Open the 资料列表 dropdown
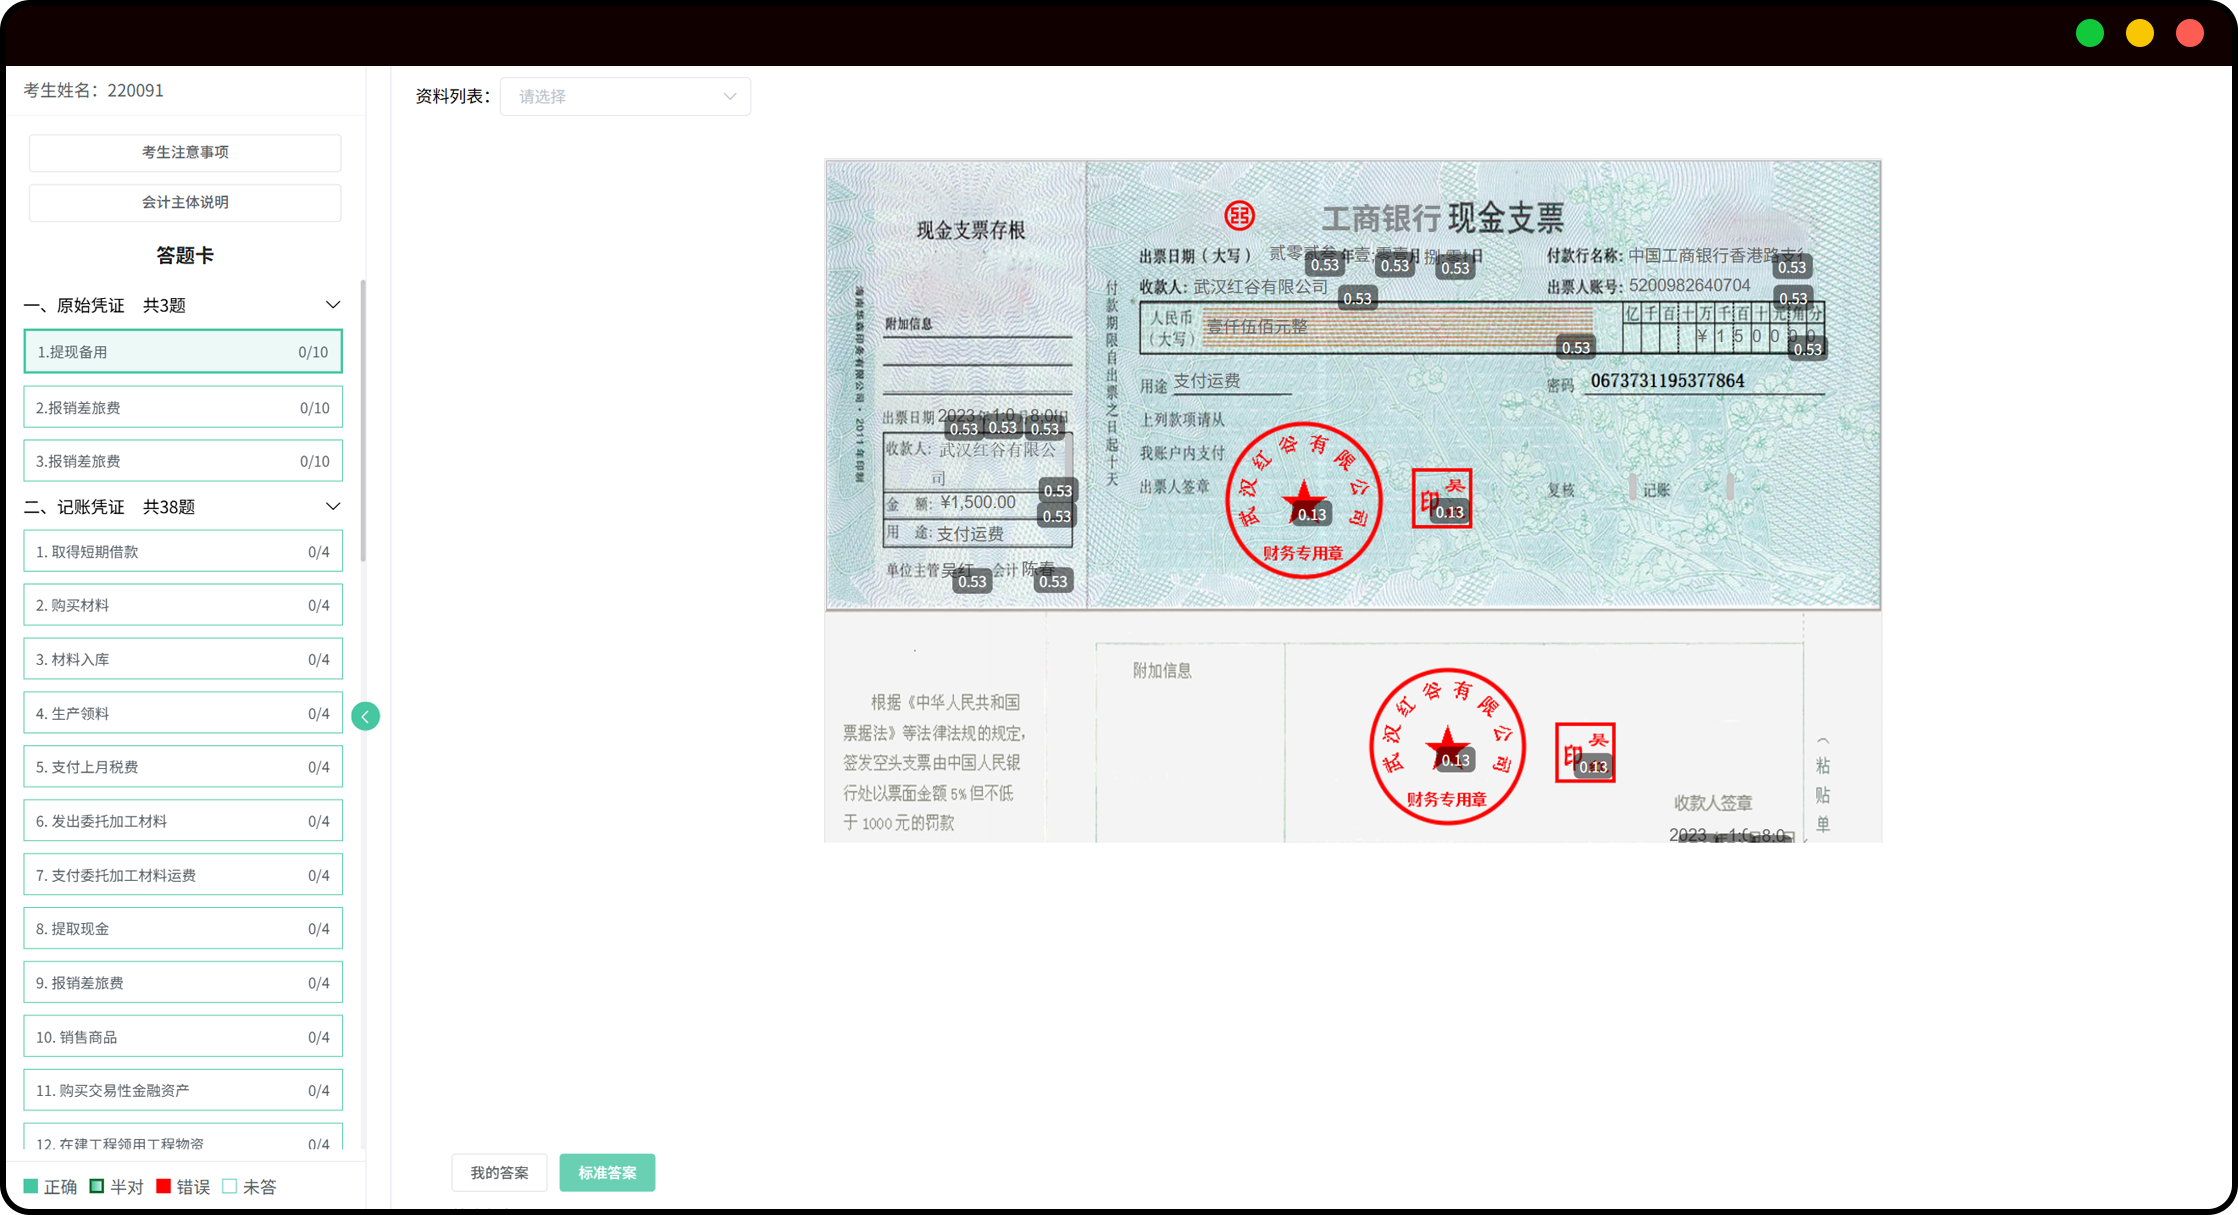The width and height of the screenshot is (2238, 1215). 625,97
